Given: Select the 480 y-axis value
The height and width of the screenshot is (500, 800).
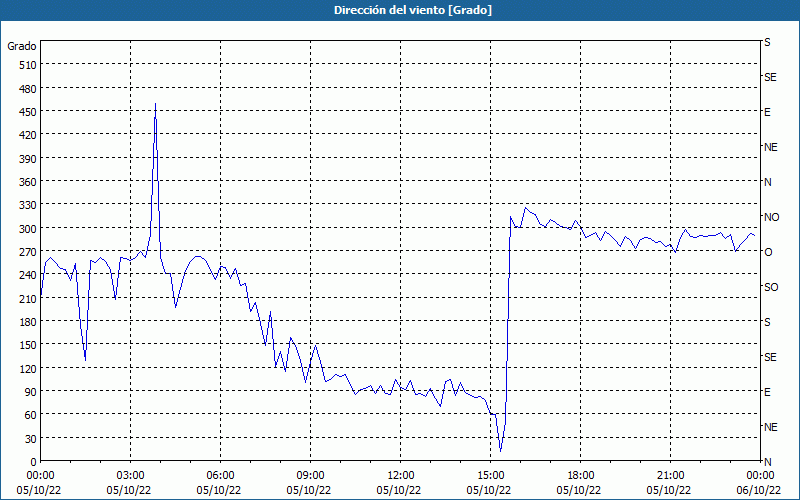Looking at the screenshot, I should pos(29,89).
